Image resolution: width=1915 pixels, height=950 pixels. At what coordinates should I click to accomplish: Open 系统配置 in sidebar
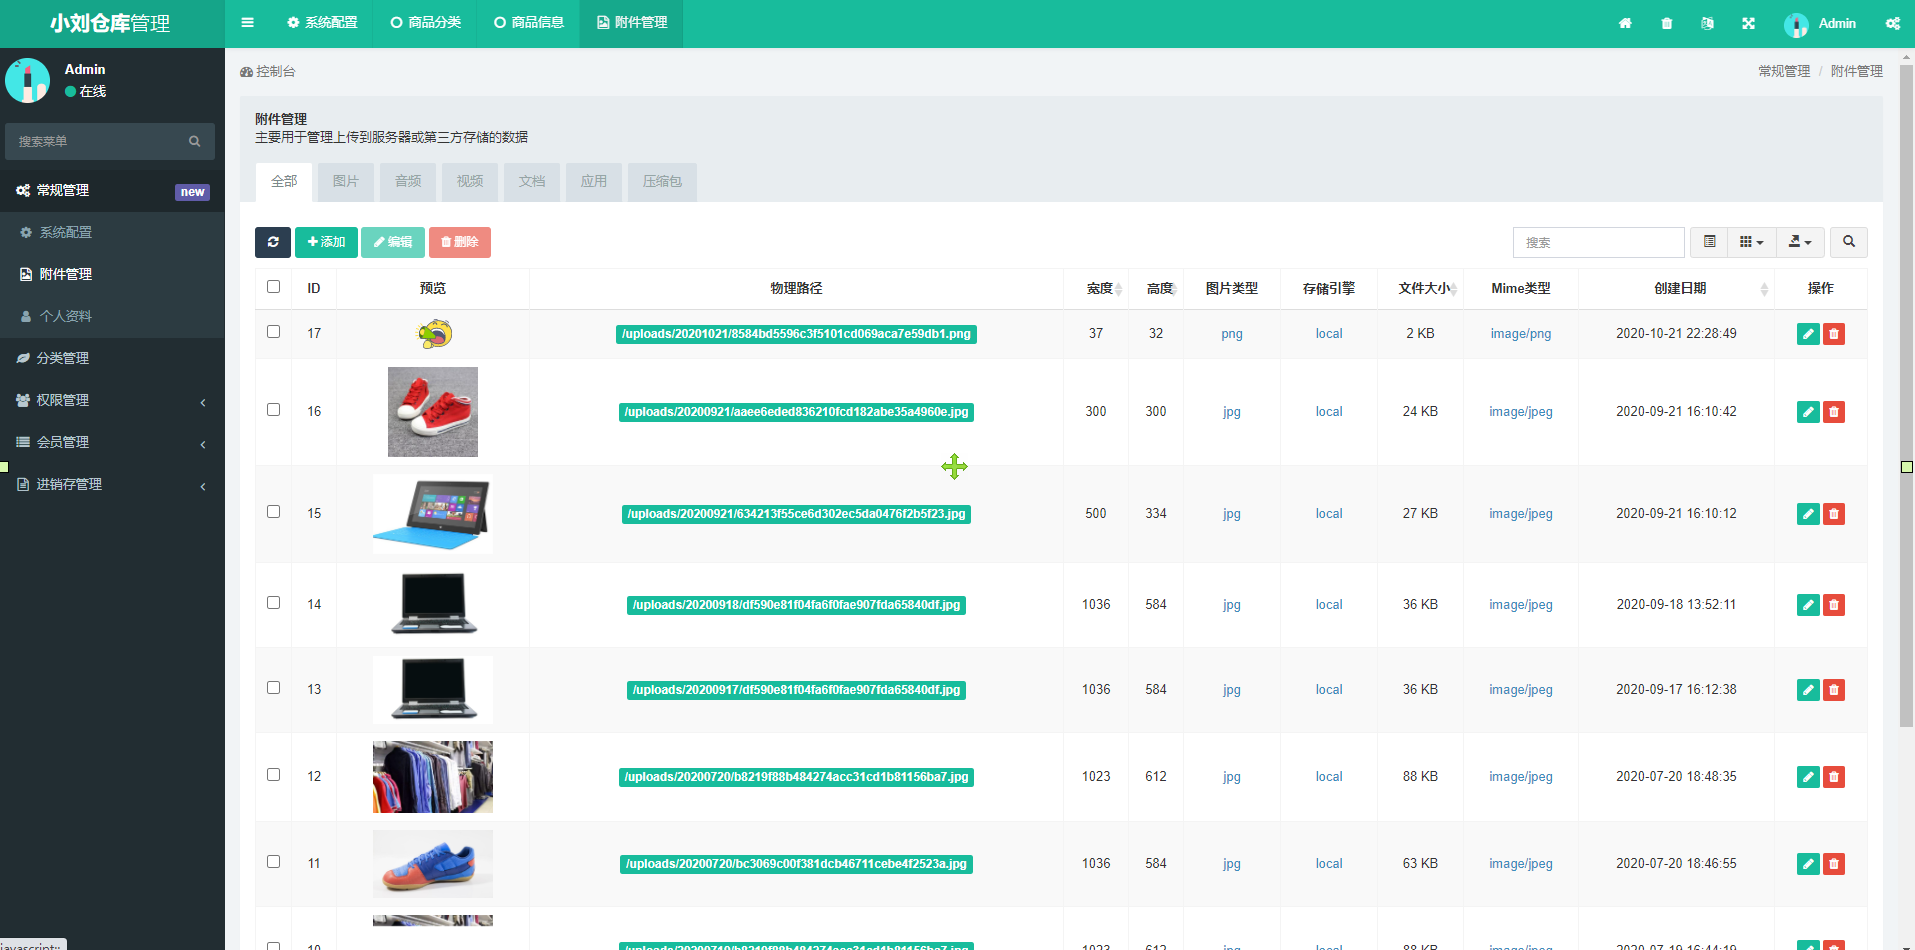click(112, 232)
